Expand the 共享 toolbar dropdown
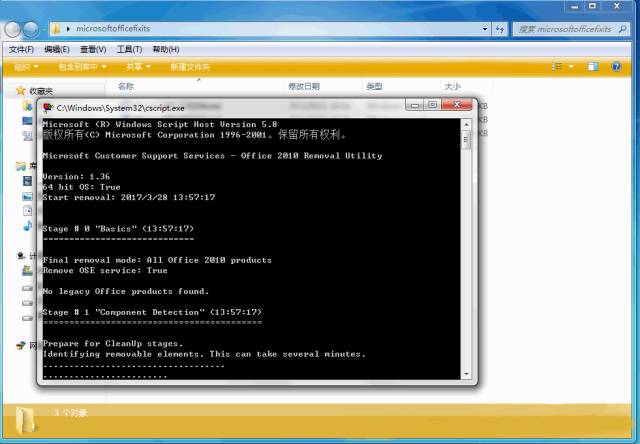The image size is (640, 444). (x=138, y=67)
